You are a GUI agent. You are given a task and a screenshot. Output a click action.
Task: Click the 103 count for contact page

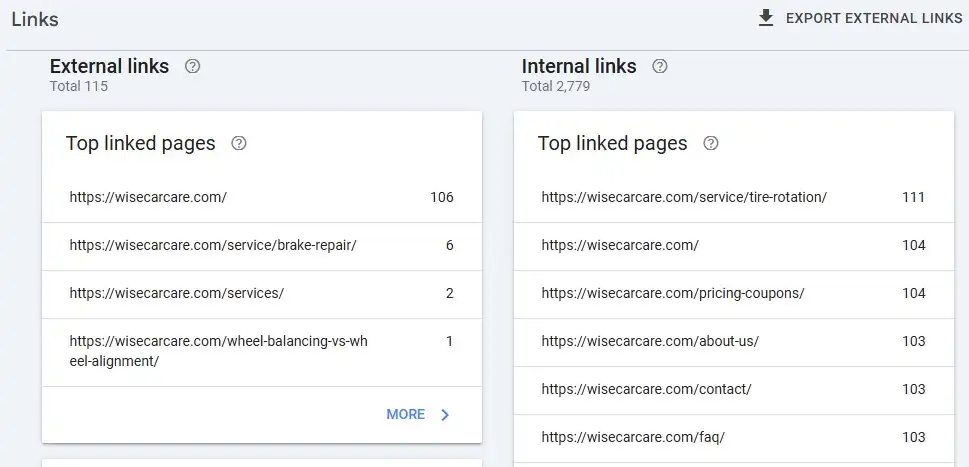[x=913, y=390]
